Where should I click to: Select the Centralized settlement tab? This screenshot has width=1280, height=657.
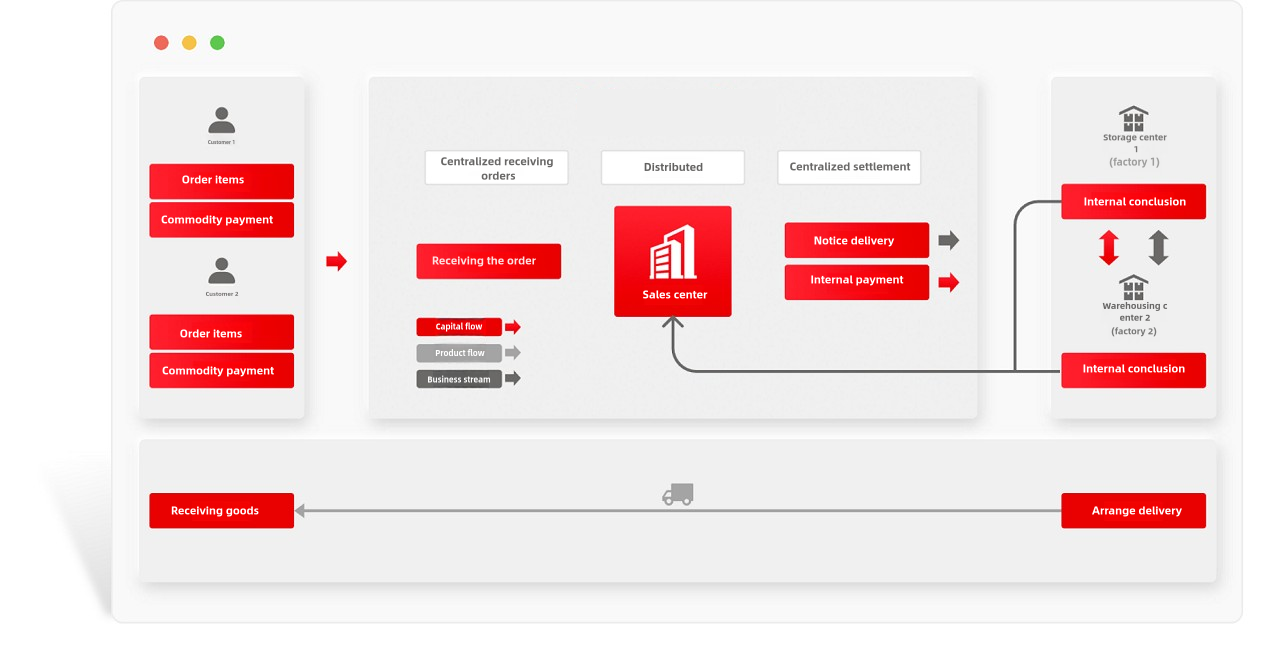849,167
